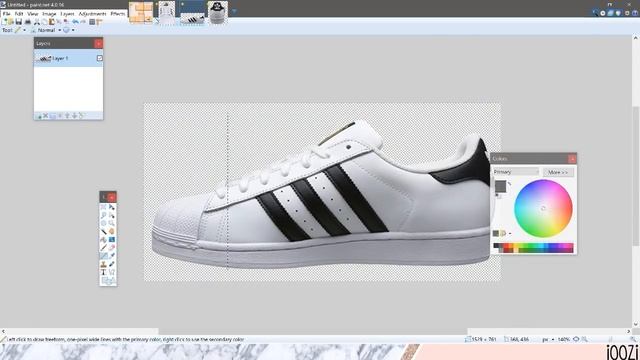Image resolution: width=640 pixels, height=360 pixels.
Task: Open the View menu
Action: 33,13
